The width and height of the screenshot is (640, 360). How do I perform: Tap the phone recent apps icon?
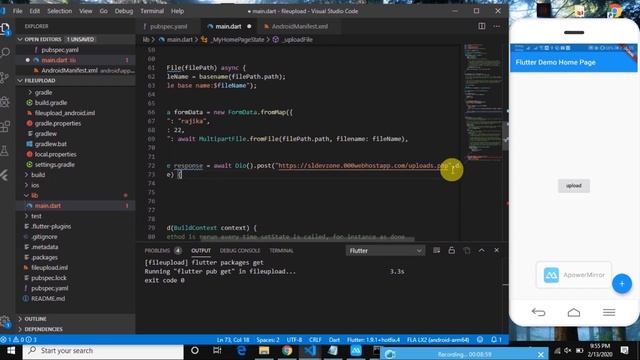tap(609, 313)
